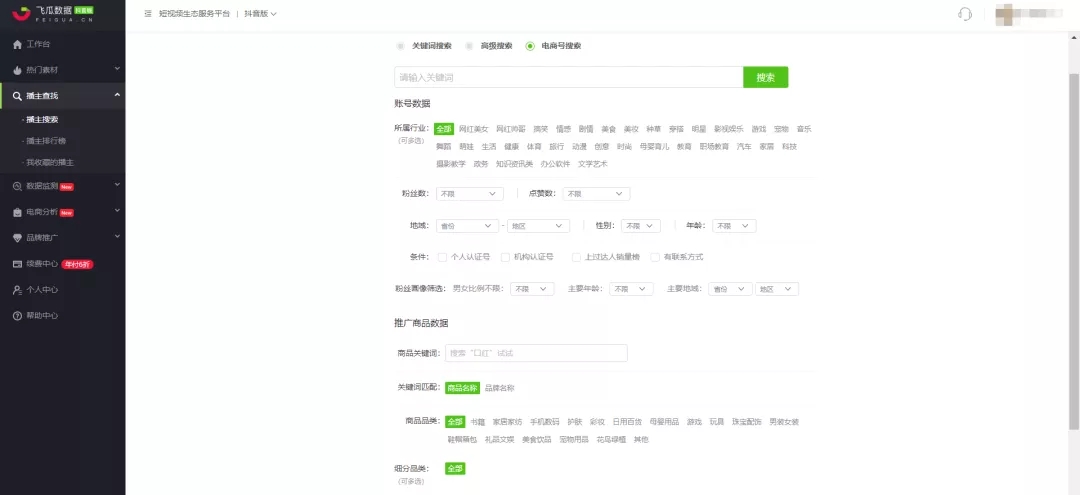This screenshot has height=495, width=1080.
Task: Select the 关键词搜索 radio button
Action: 401,46
